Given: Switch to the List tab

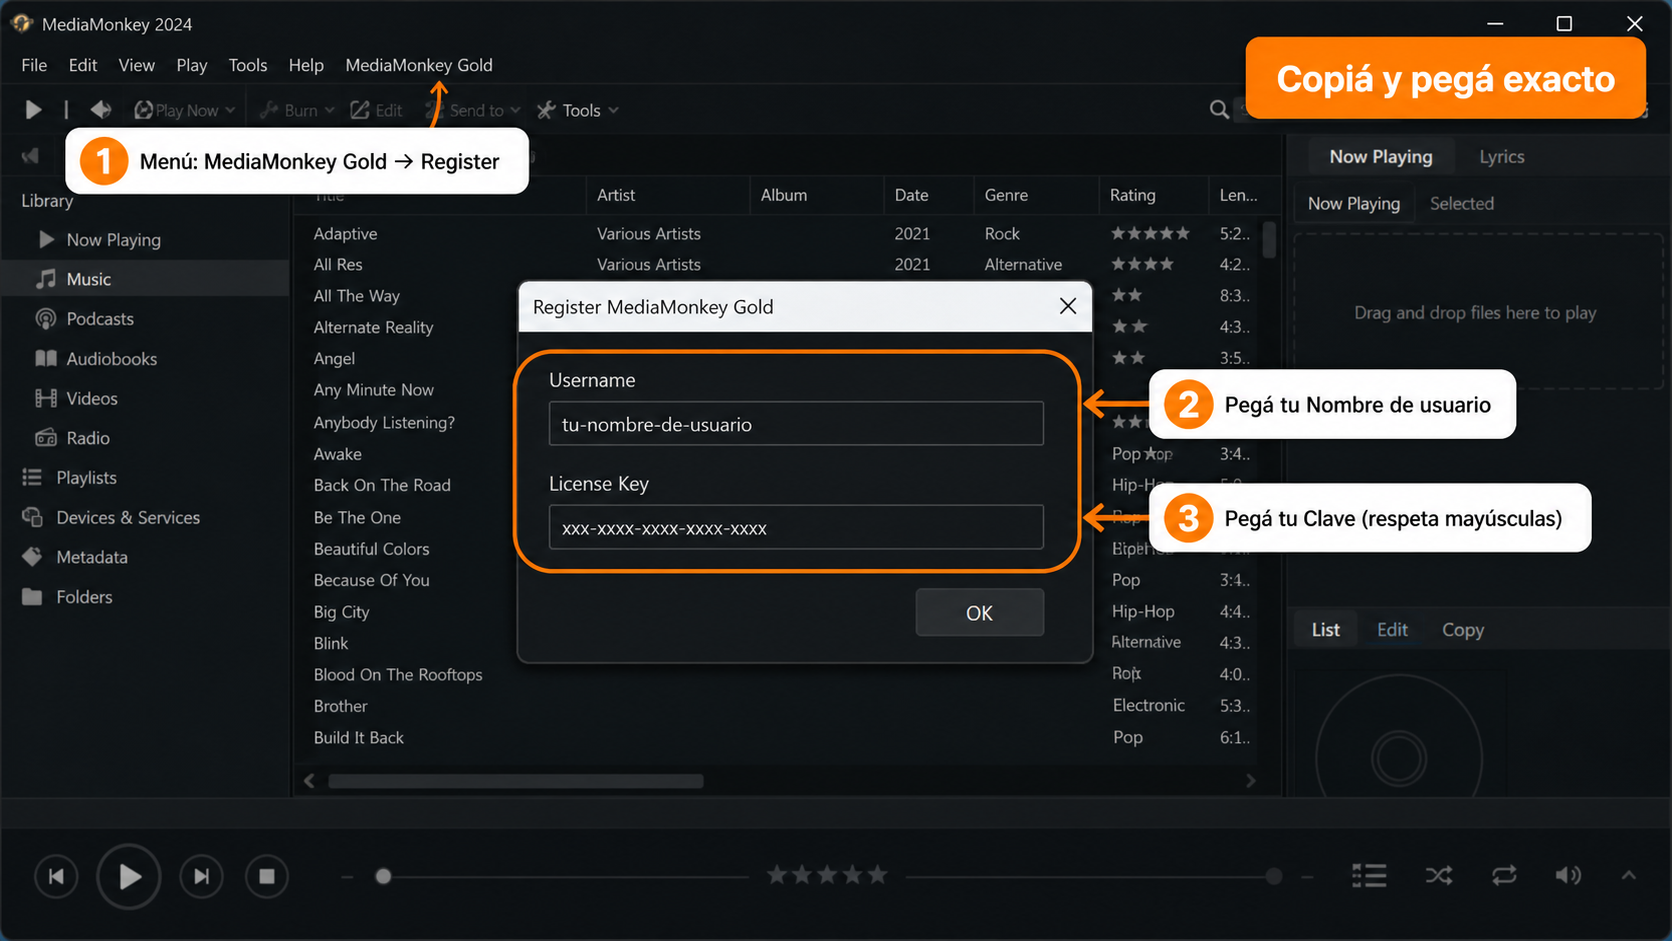Looking at the screenshot, I should pyautogui.click(x=1326, y=630).
